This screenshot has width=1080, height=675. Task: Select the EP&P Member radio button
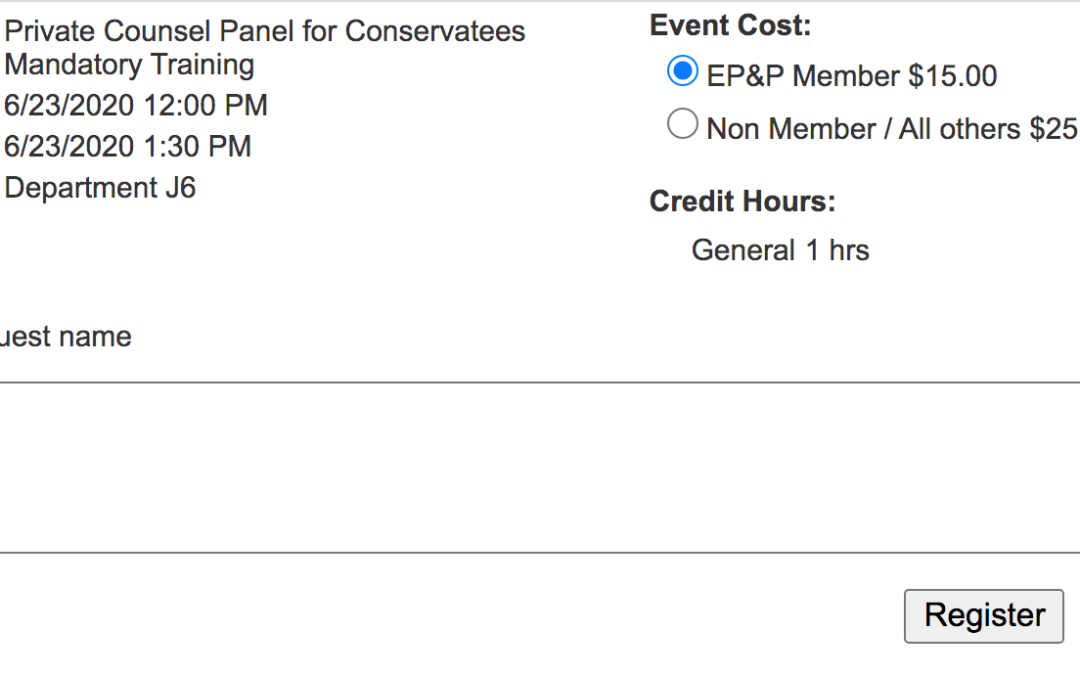682,72
